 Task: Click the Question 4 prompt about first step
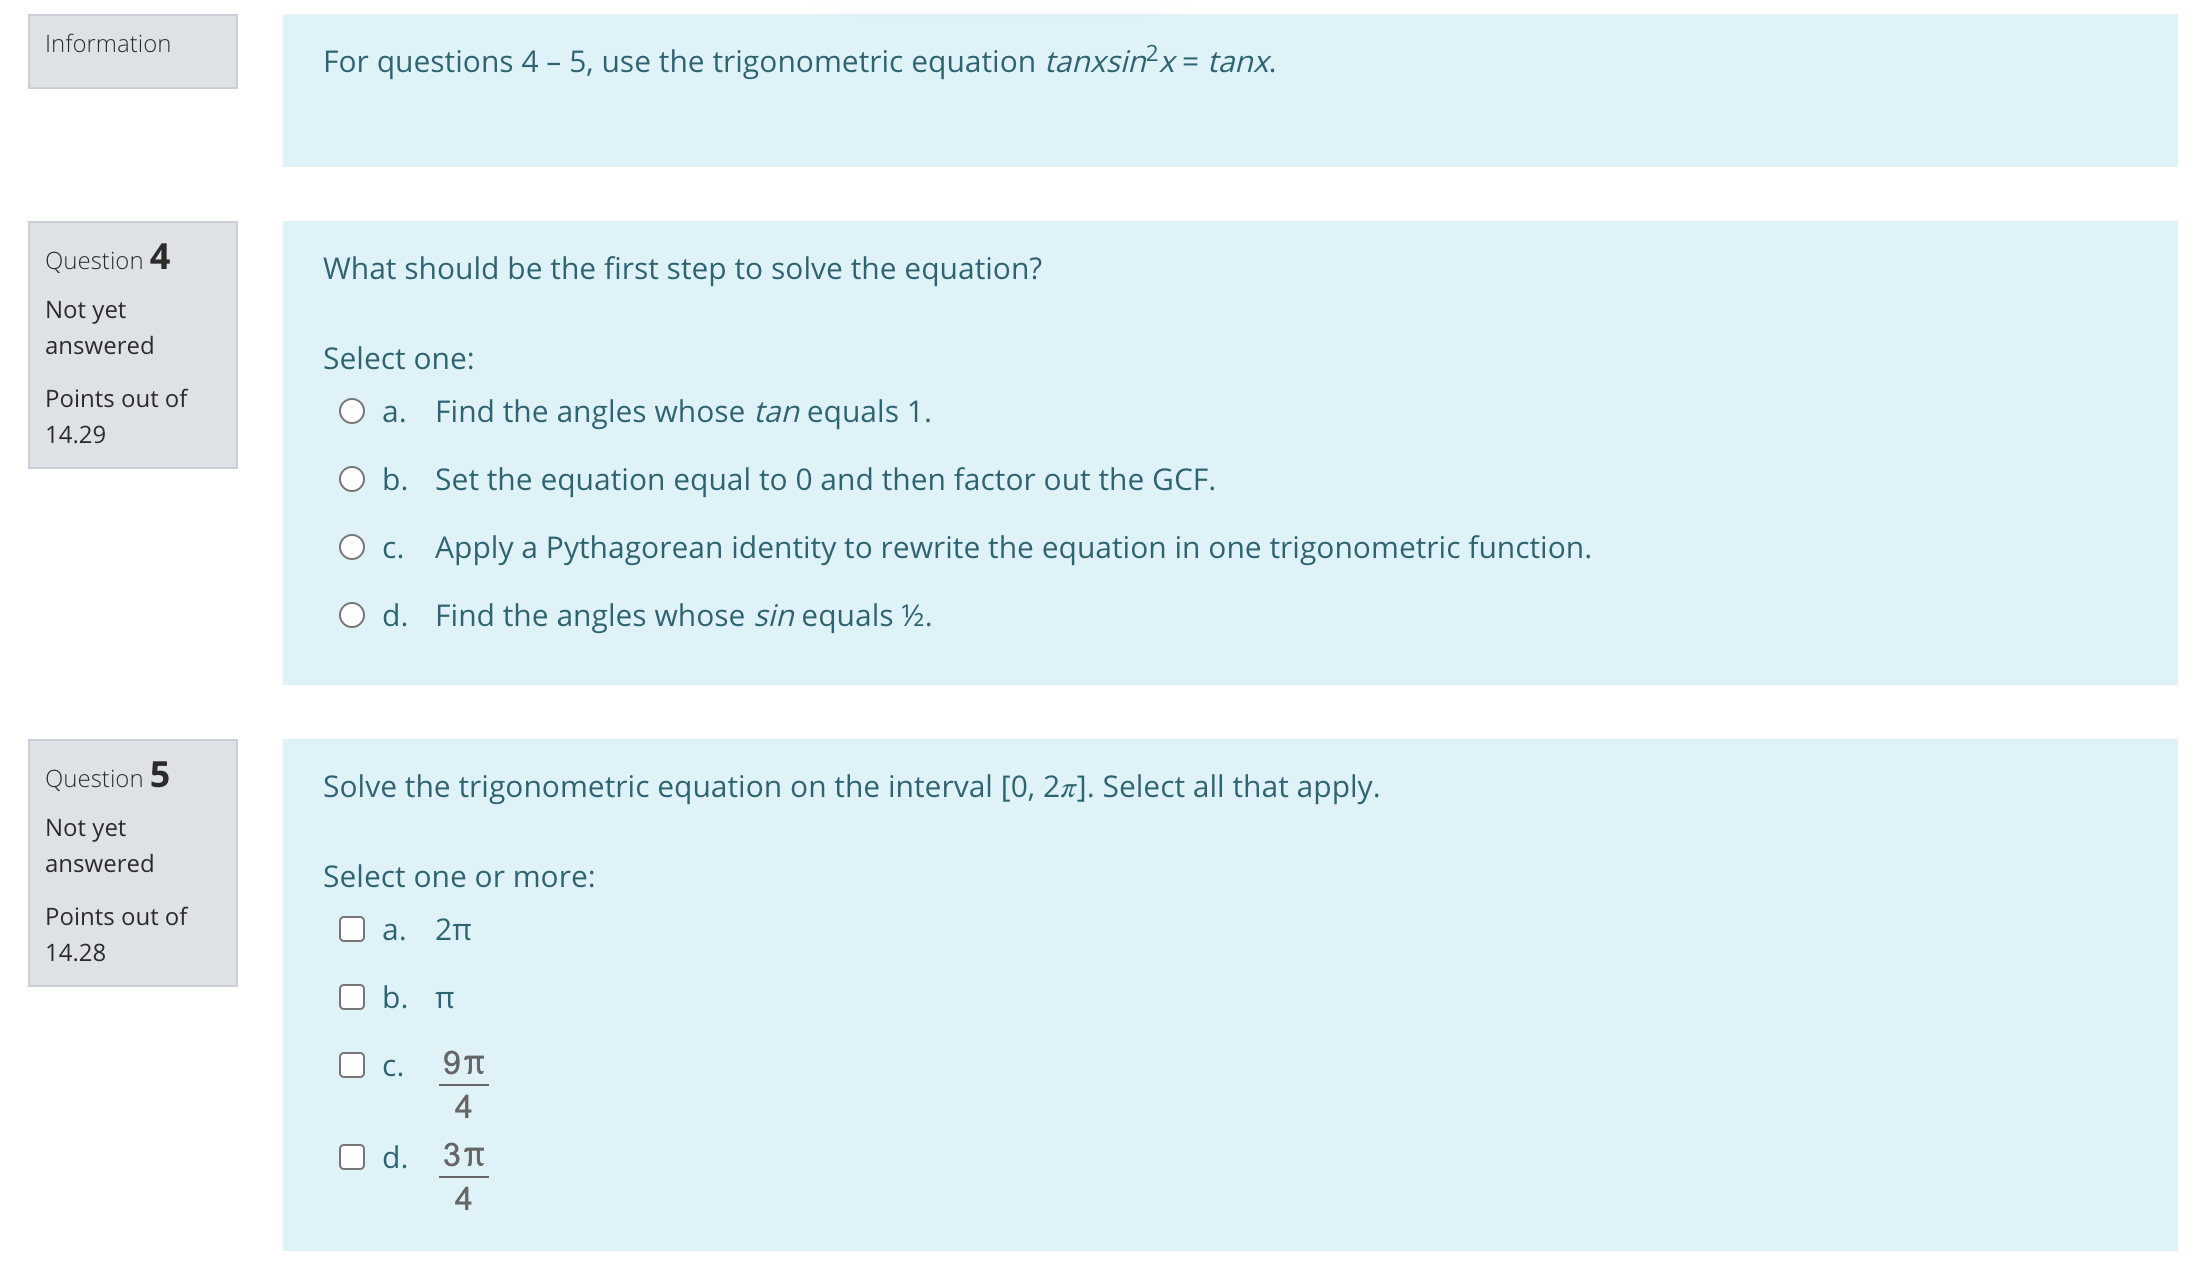pos(682,268)
